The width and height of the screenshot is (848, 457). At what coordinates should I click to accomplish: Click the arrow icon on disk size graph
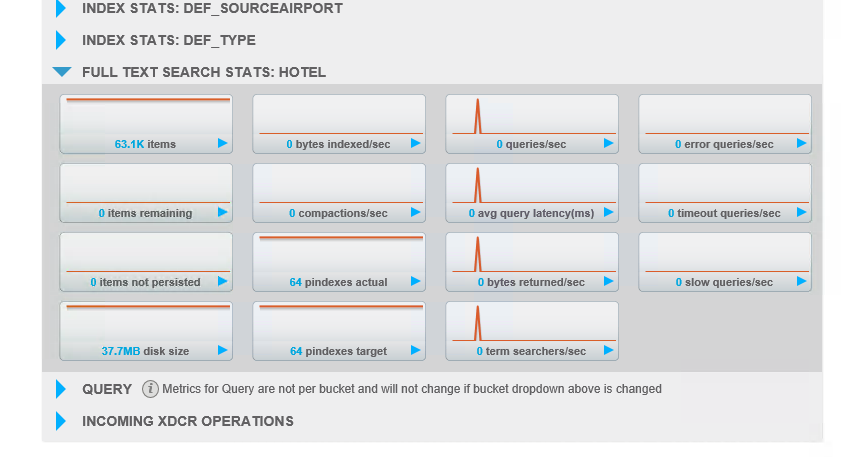click(223, 351)
